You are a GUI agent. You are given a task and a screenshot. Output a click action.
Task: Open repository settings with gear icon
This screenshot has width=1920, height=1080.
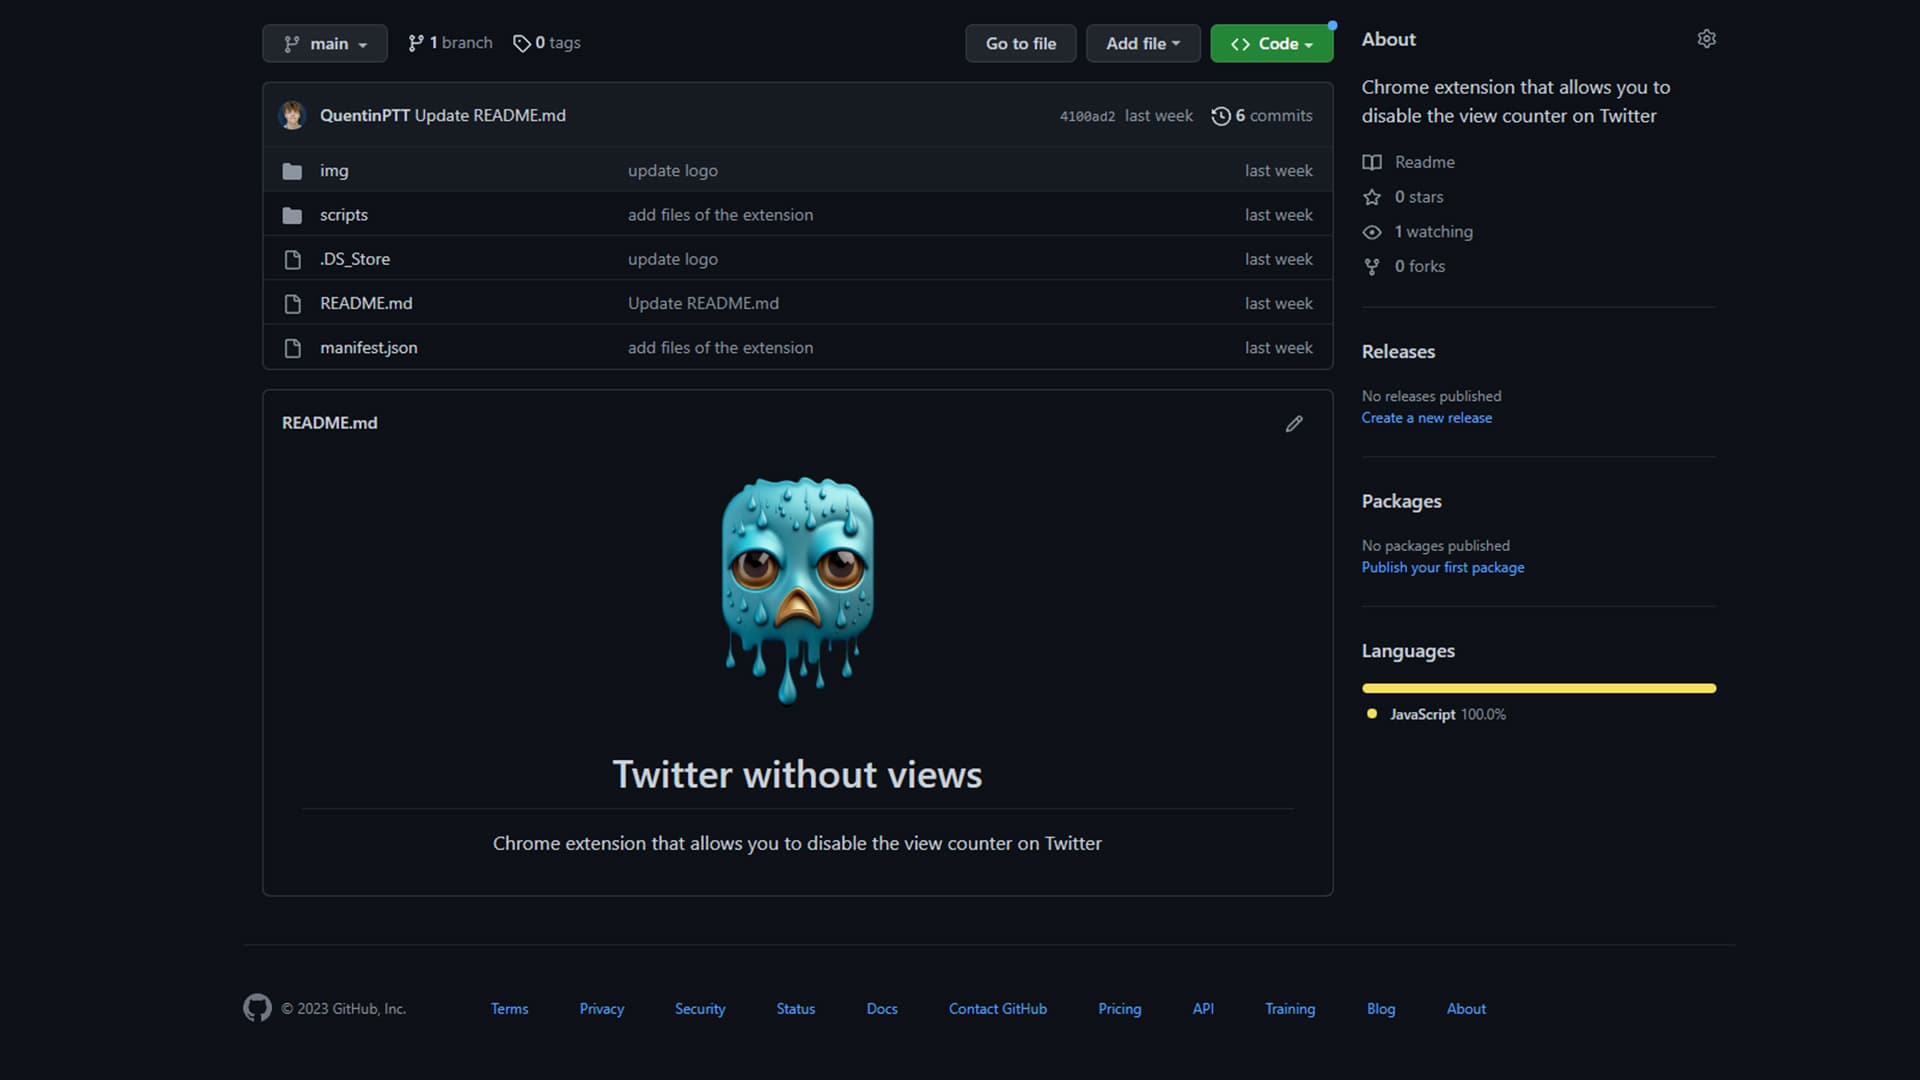tap(1707, 38)
